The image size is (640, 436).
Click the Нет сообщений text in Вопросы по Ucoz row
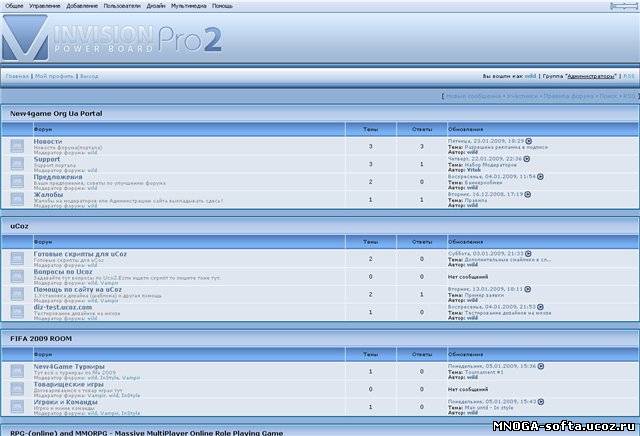click(468, 277)
